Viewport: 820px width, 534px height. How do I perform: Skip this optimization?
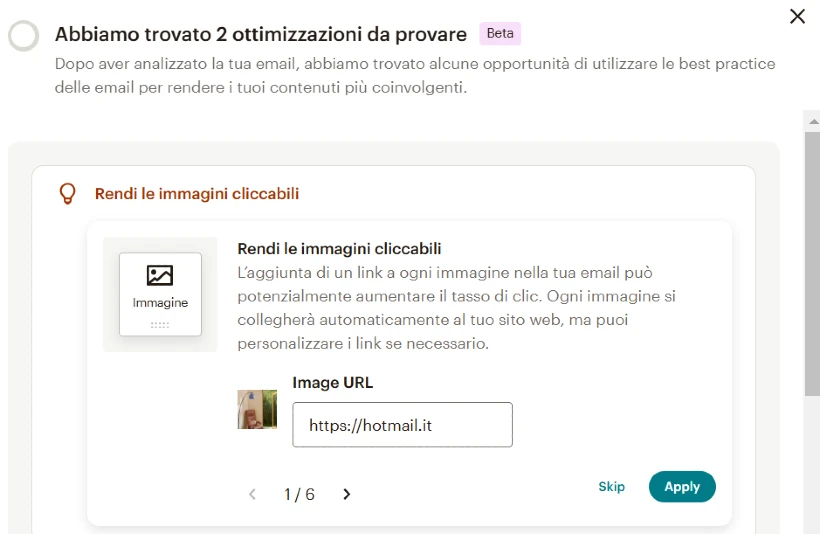611,486
